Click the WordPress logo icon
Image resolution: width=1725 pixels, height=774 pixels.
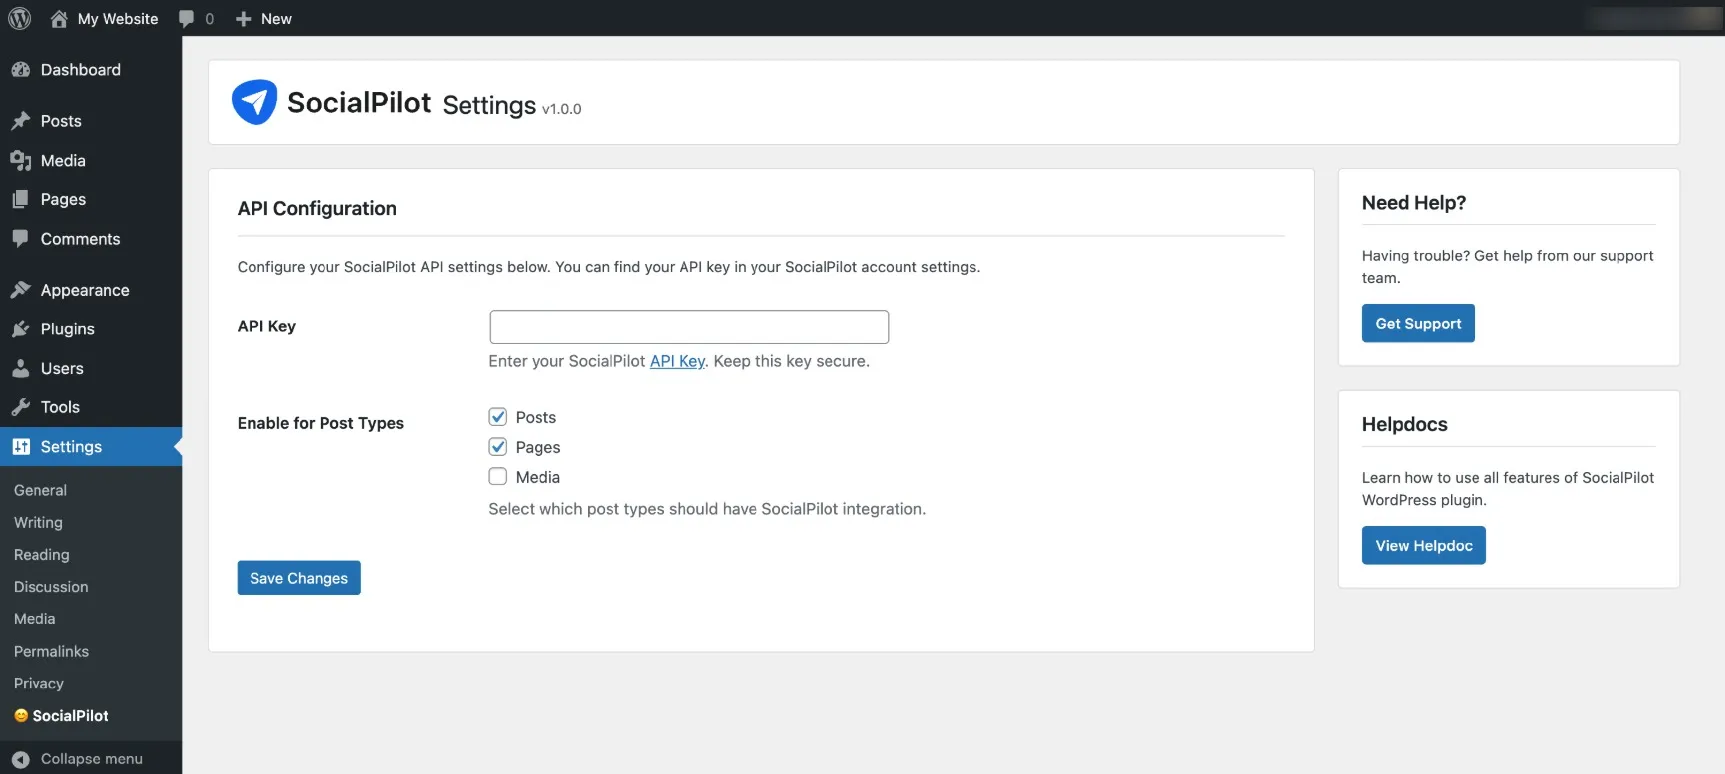click(x=20, y=18)
